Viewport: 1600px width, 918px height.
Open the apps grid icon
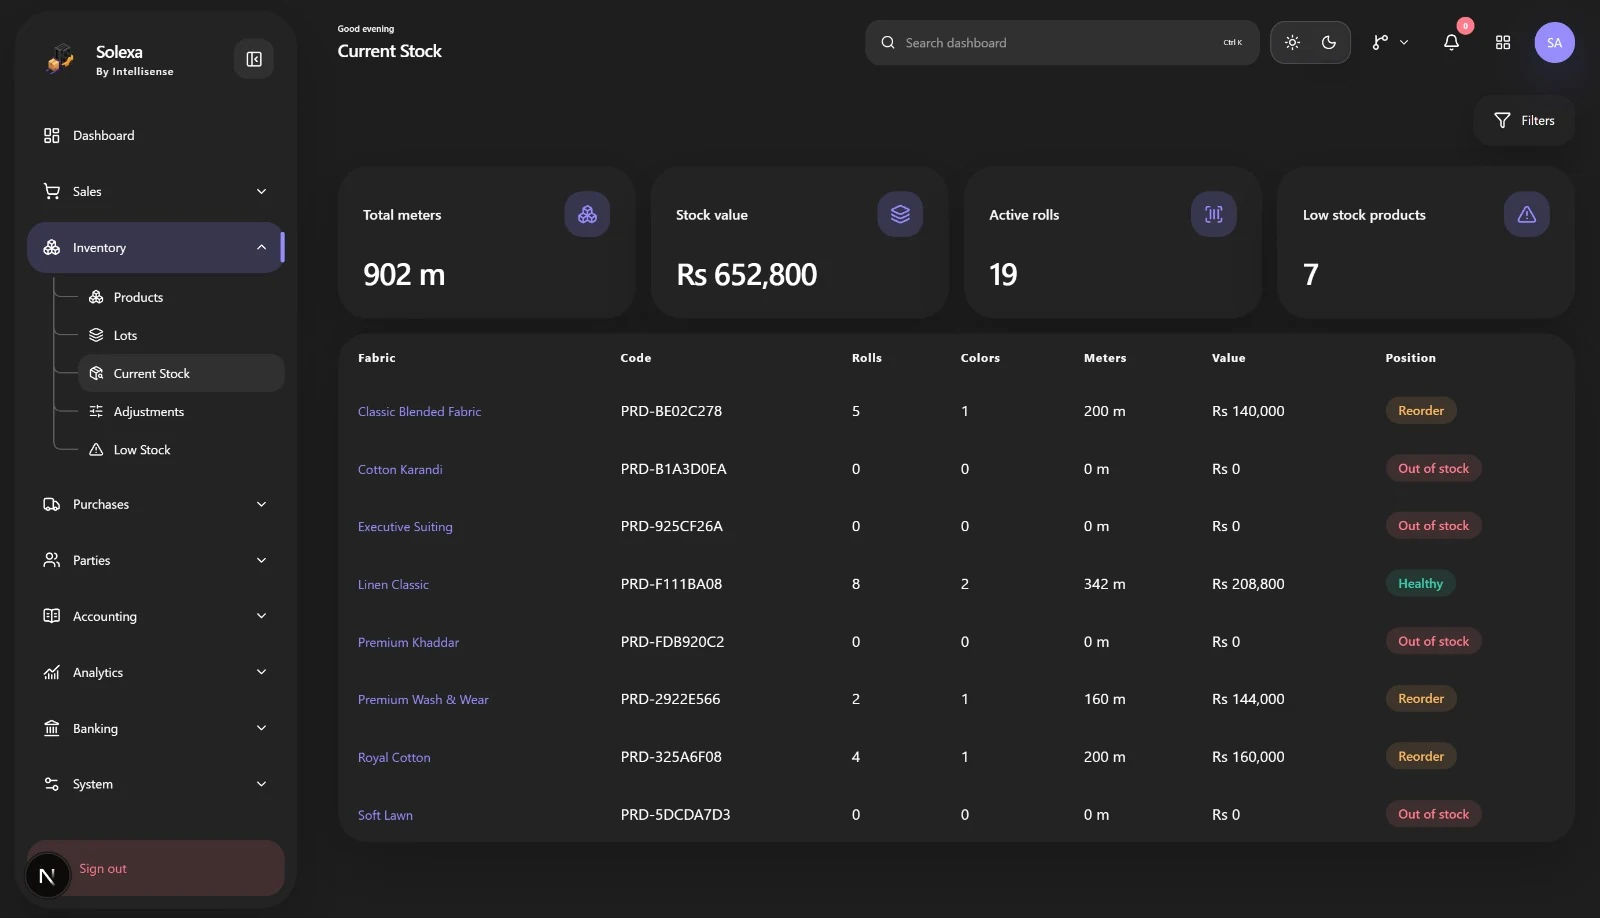pyautogui.click(x=1503, y=42)
